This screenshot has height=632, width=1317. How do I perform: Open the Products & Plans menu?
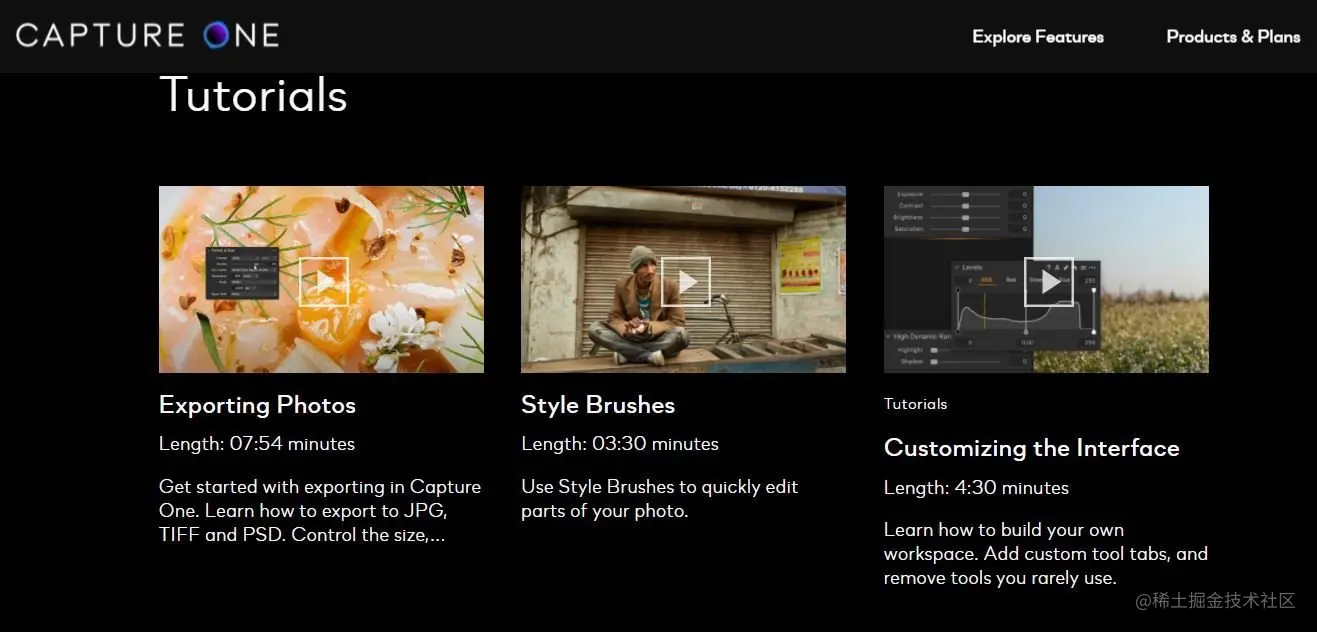click(x=1233, y=37)
